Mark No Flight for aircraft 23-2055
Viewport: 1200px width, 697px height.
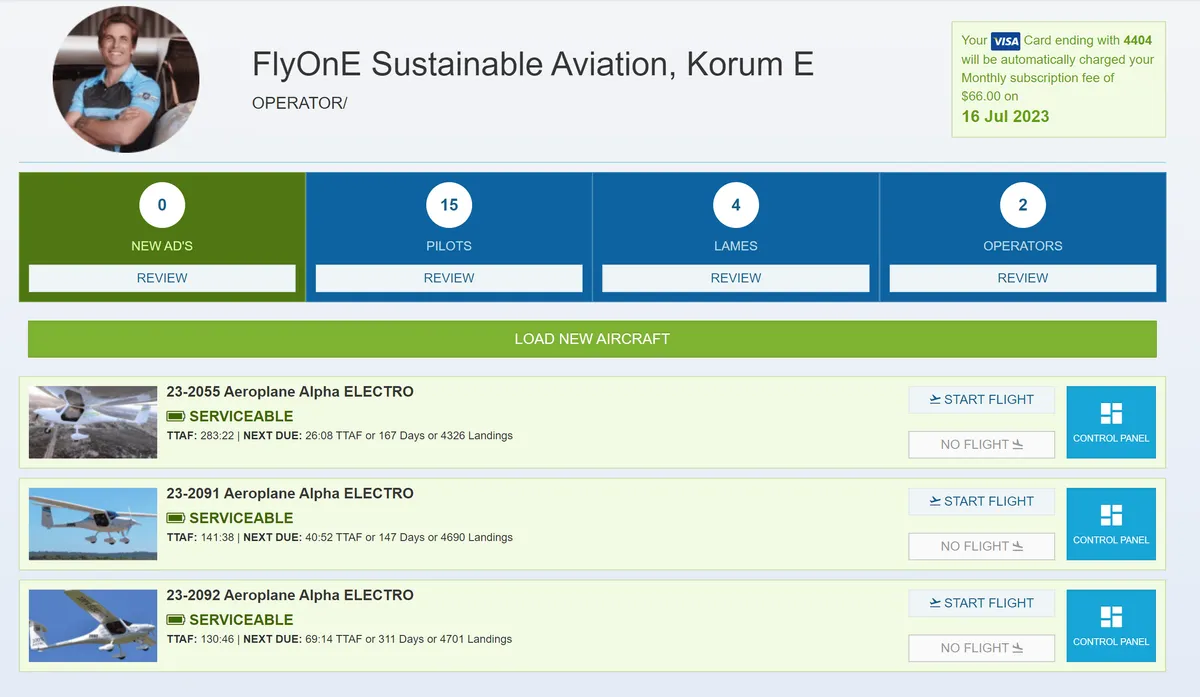click(982, 445)
